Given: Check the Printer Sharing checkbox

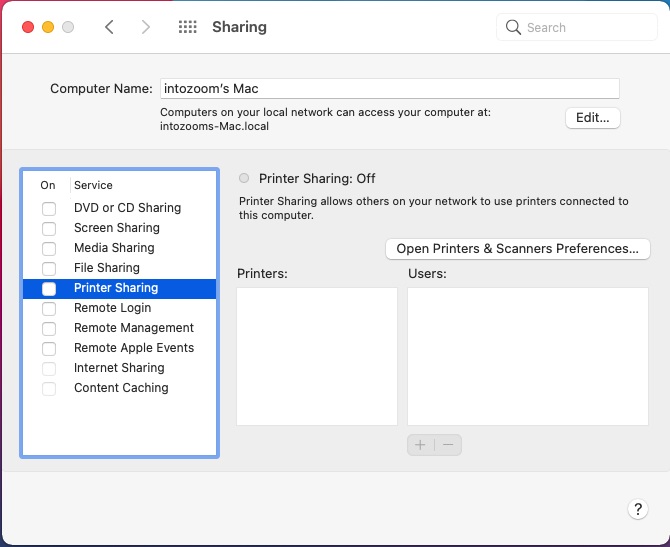Looking at the screenshot, I should 49,288.
